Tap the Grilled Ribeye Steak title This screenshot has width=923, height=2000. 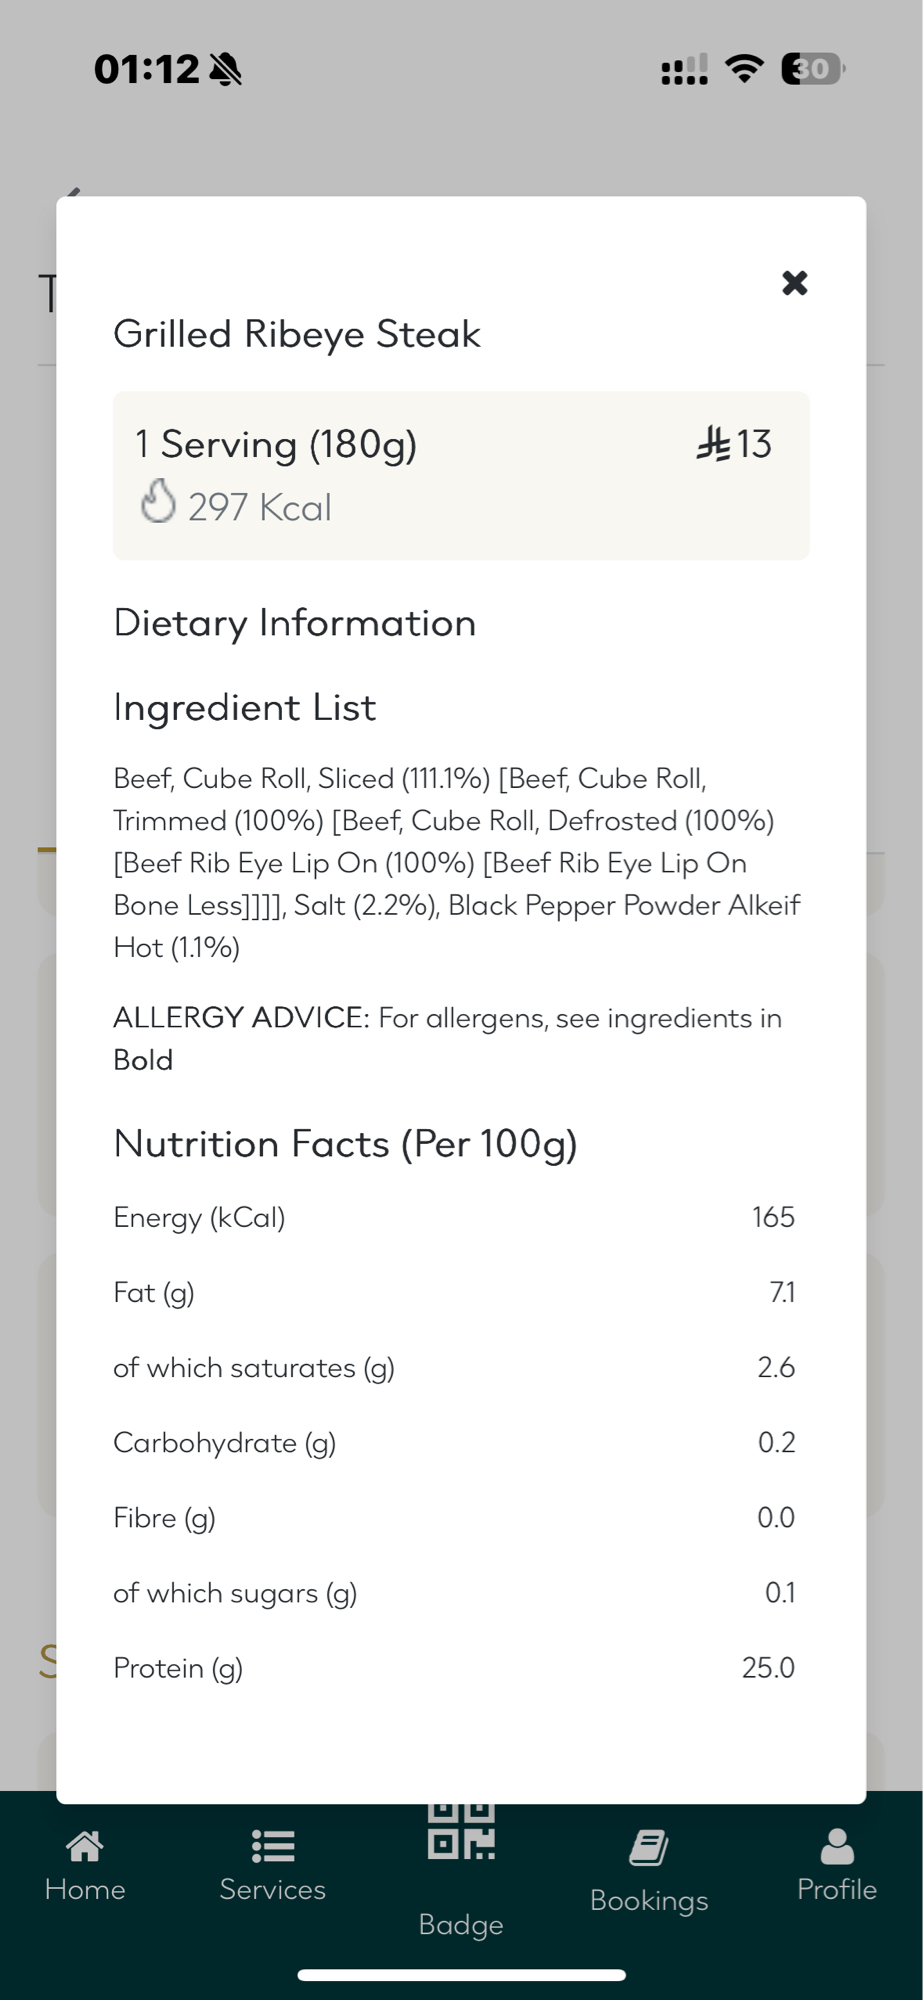(297, 334)
